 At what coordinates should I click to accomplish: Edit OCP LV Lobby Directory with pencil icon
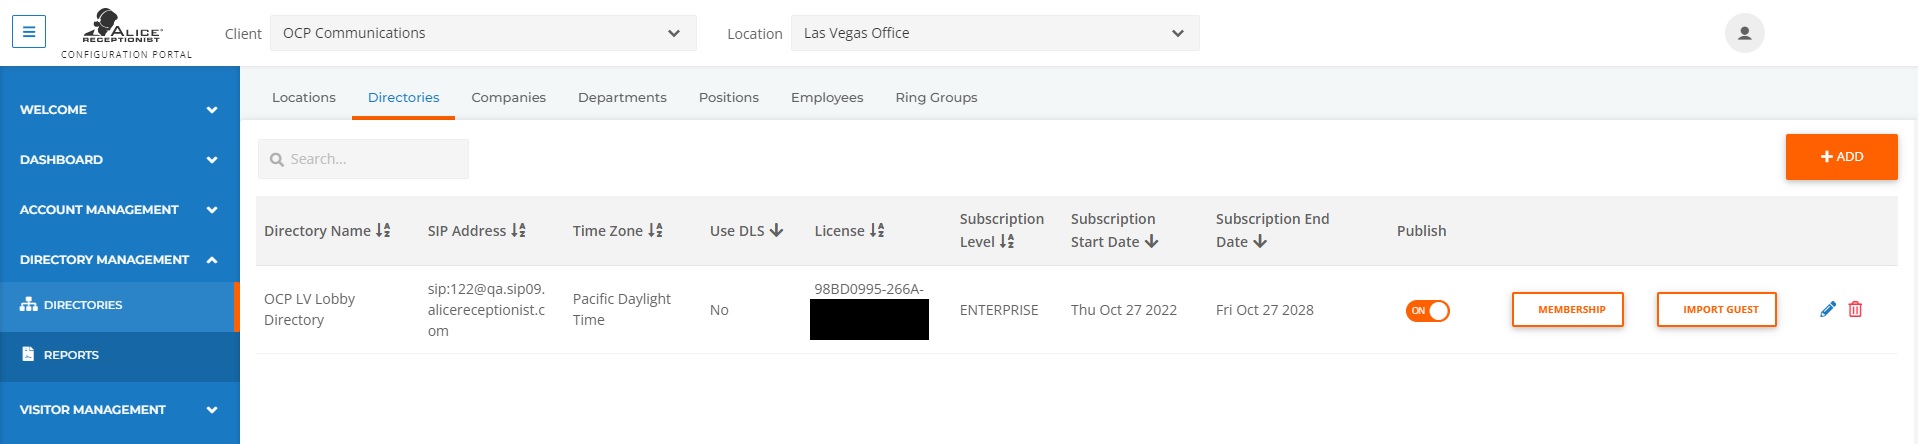[x=1828, y=309]
